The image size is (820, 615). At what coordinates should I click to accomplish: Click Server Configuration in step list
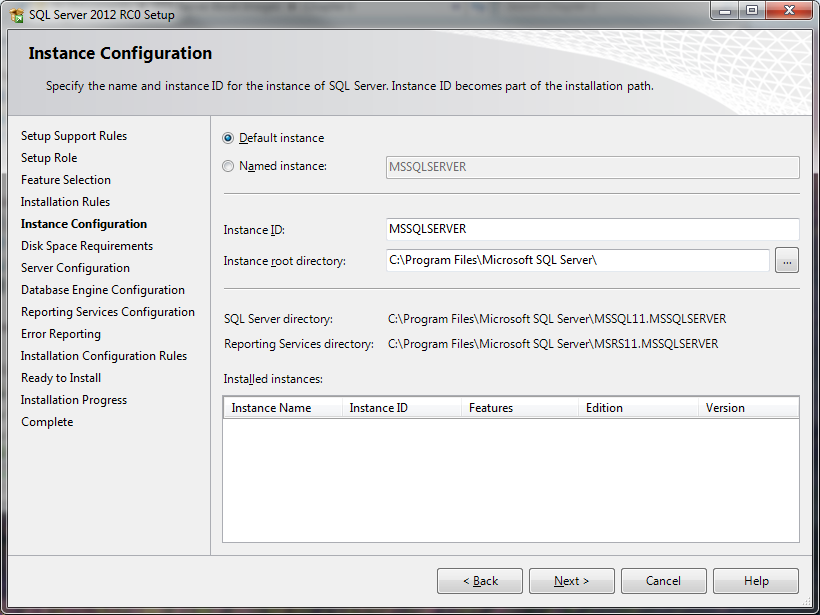click(75, 268)
